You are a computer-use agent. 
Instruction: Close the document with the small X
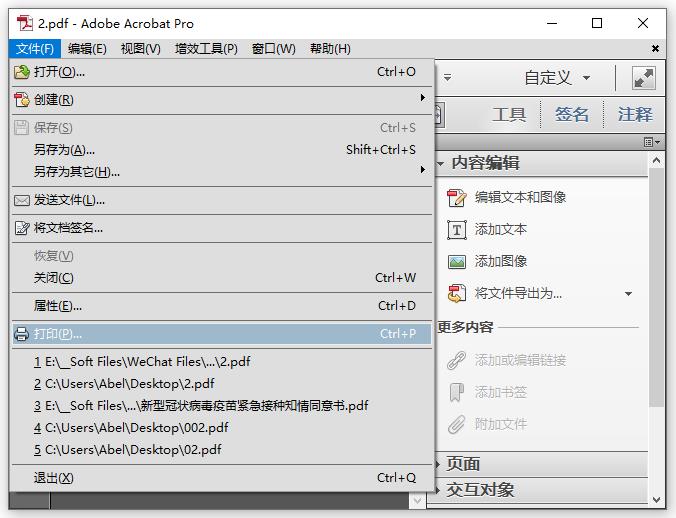655,48
